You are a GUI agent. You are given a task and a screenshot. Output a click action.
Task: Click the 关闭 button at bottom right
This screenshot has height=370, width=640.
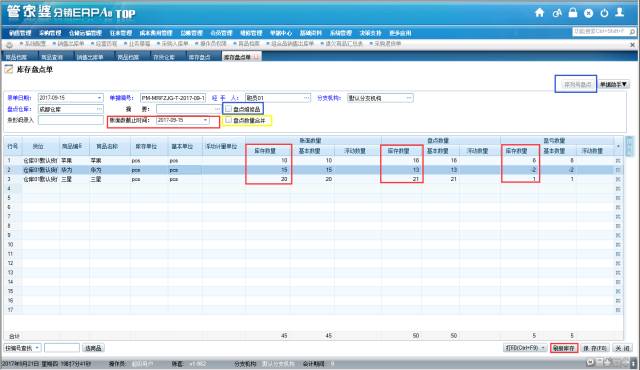(x=622, y=348)
